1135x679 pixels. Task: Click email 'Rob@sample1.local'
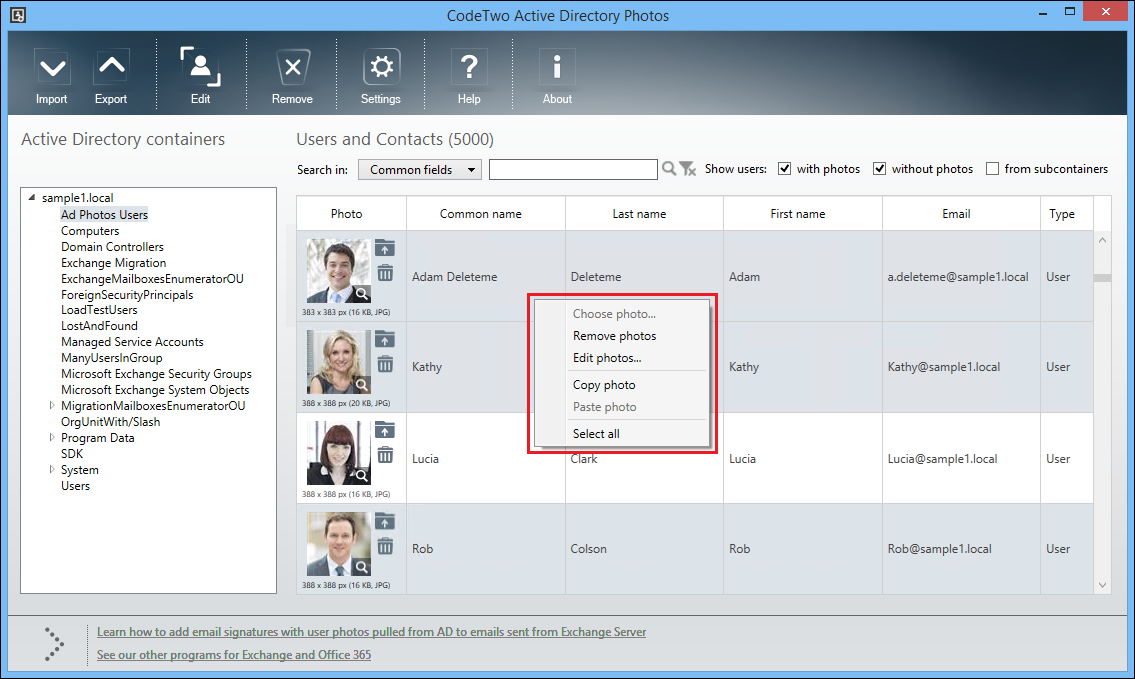(940, 549)
